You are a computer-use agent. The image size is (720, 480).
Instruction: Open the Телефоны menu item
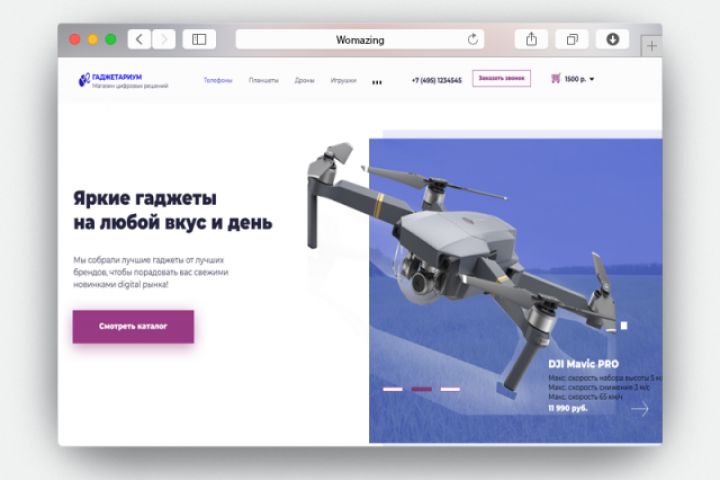[x=218, y=80]
